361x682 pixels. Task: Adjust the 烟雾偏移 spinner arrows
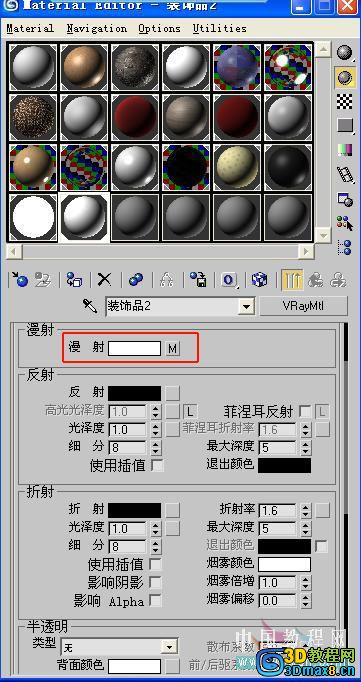click(306, 601)
